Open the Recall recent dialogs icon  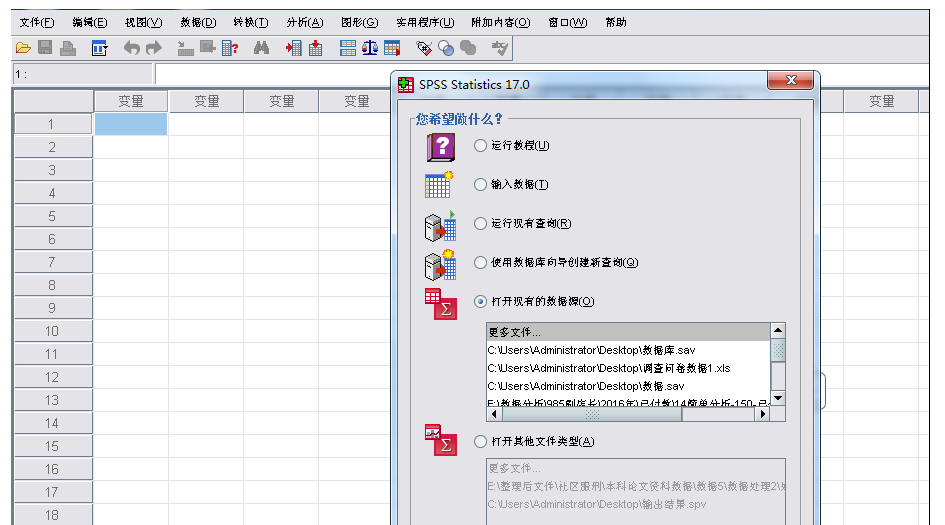coord(99,48)
